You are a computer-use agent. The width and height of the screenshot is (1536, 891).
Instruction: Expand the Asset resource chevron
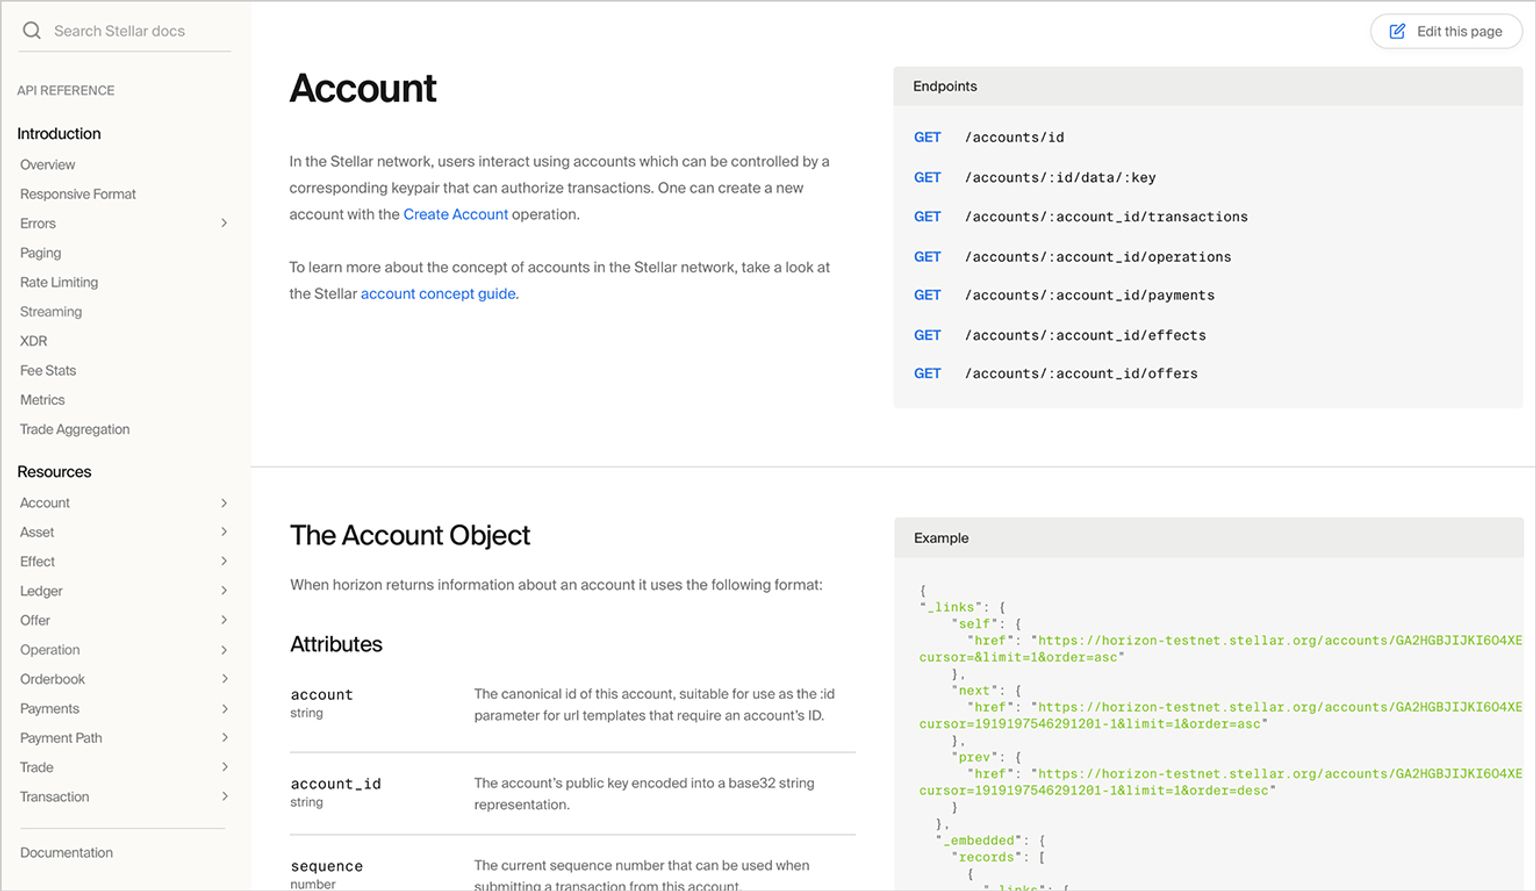tap(224, 532)
